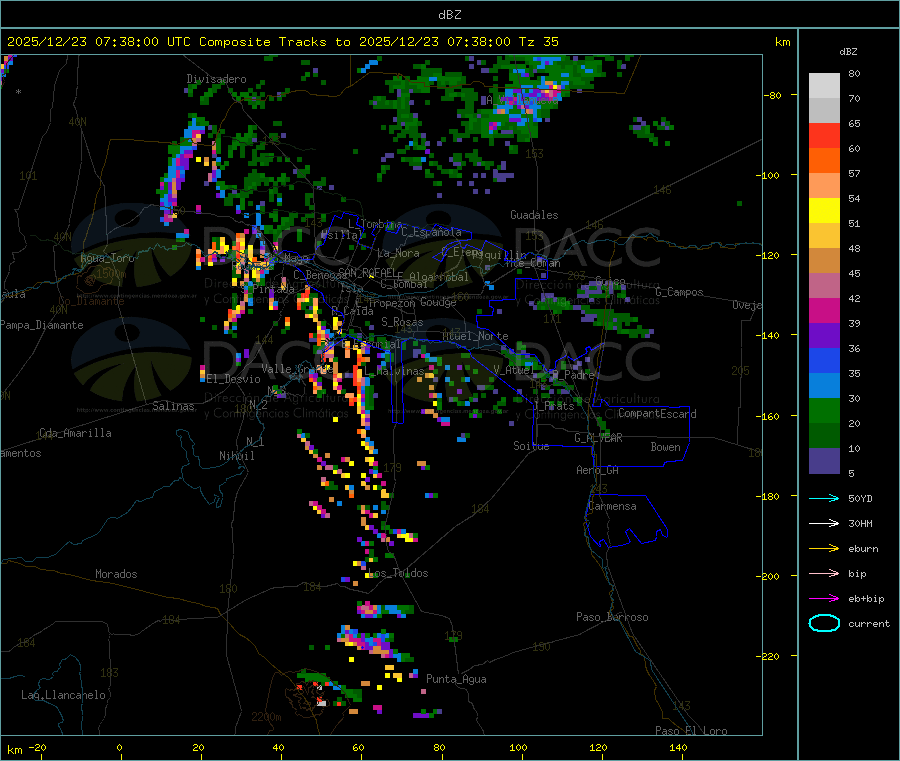Click the 'Morados' map label
Screen dimensions: 900x761
[x=116, y=574]
